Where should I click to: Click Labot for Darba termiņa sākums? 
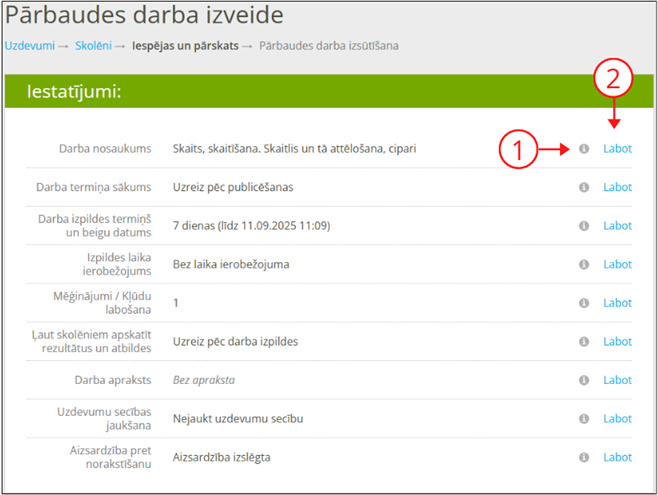pos(617,187)
